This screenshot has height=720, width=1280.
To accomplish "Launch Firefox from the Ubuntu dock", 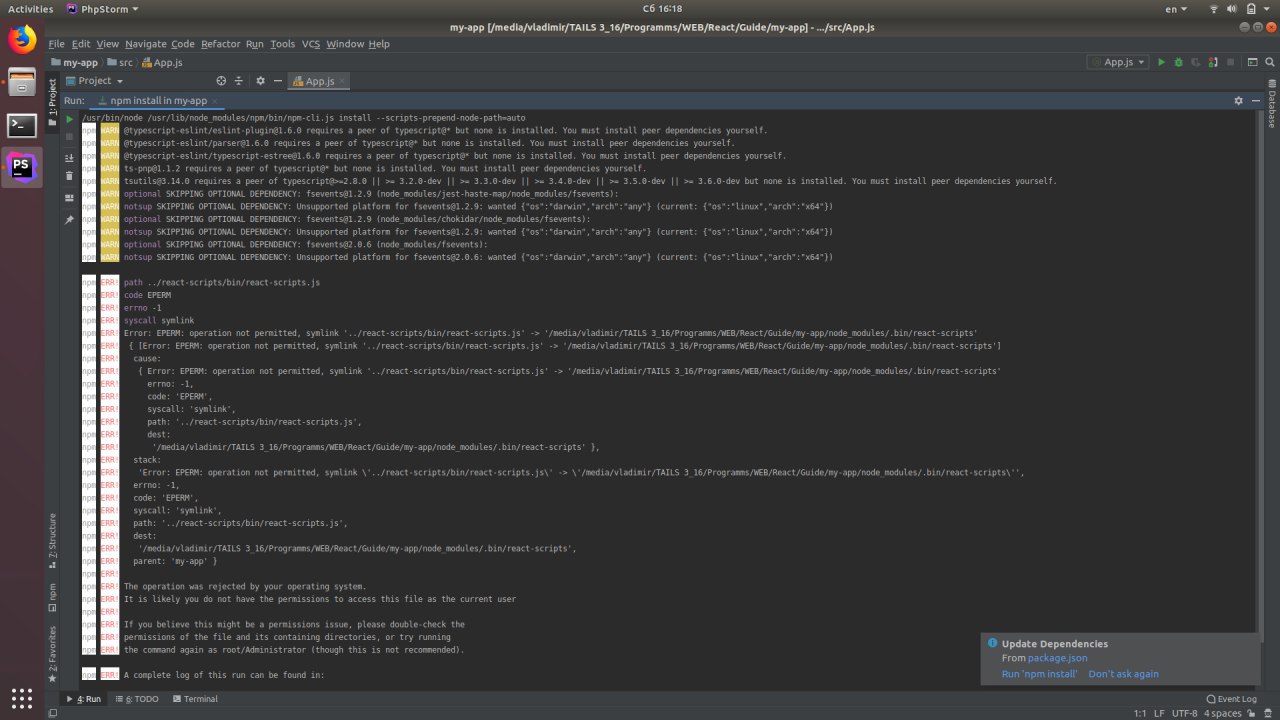I will 22,40.
